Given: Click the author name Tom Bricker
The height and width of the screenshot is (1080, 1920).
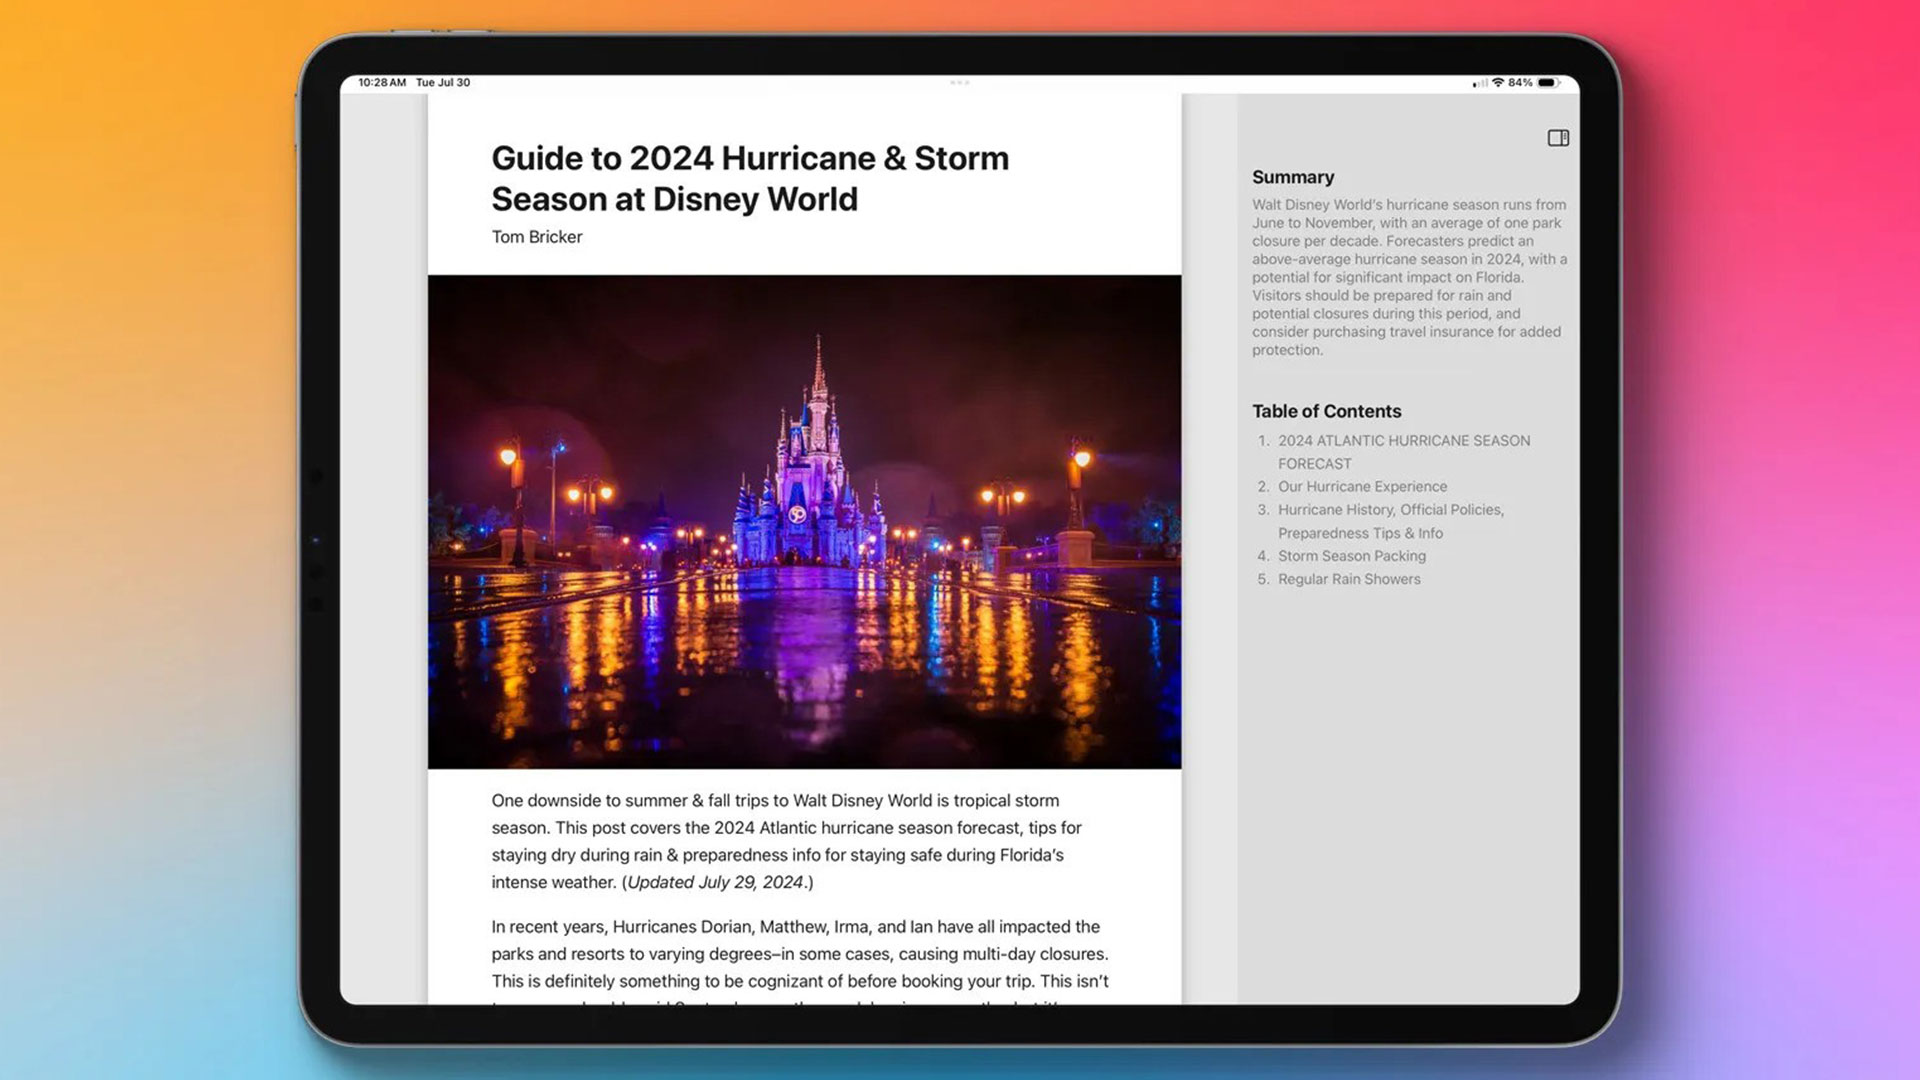Looking at the screenshot, I should (x=537, y=236).
